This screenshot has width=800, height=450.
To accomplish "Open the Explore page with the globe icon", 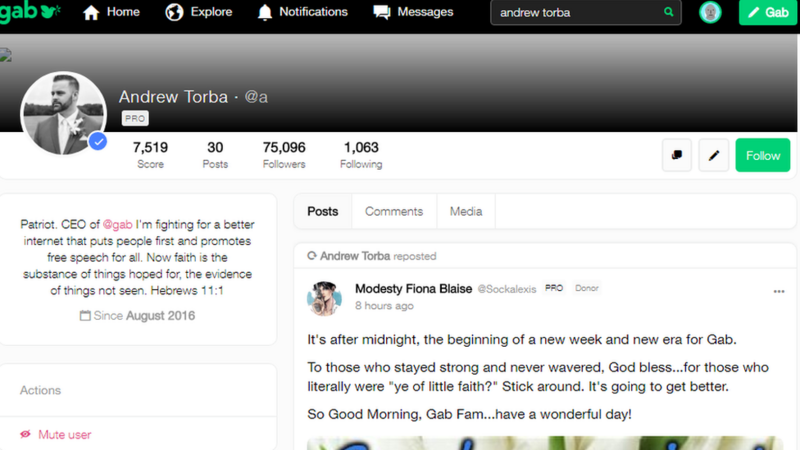I will 198,13.
